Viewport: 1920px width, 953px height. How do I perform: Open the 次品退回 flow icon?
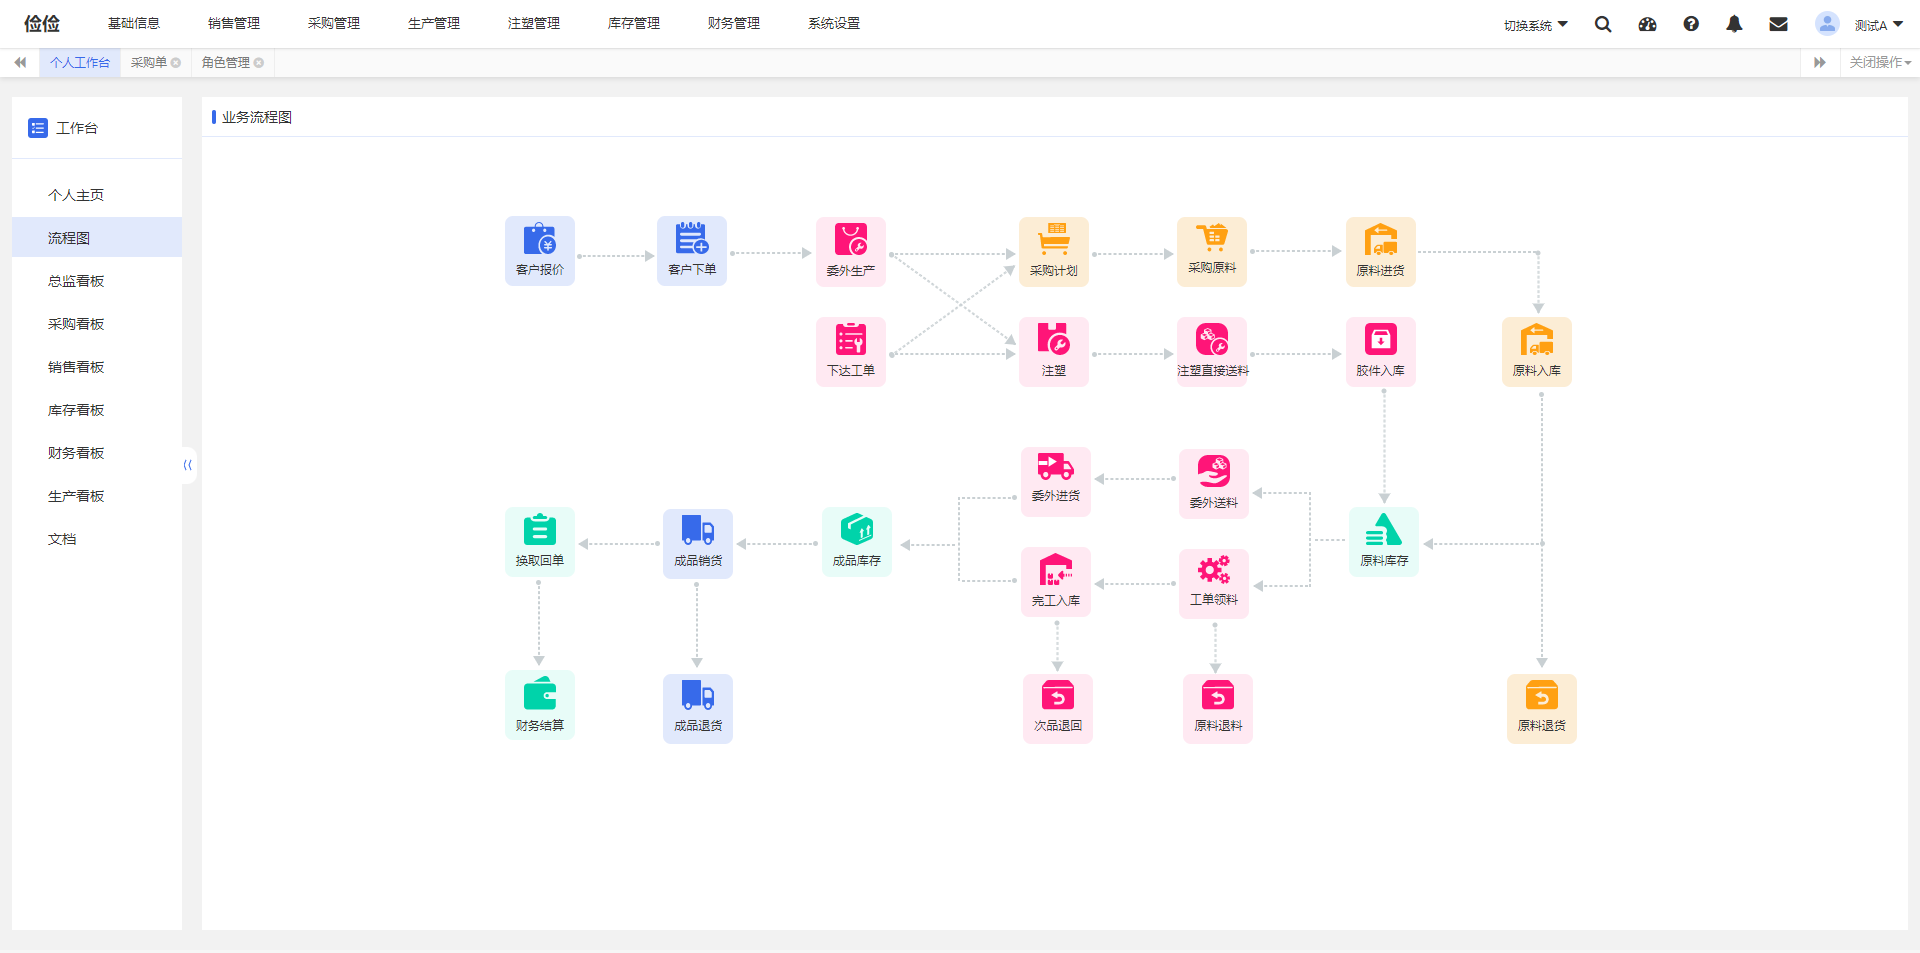coord(1058,709)
